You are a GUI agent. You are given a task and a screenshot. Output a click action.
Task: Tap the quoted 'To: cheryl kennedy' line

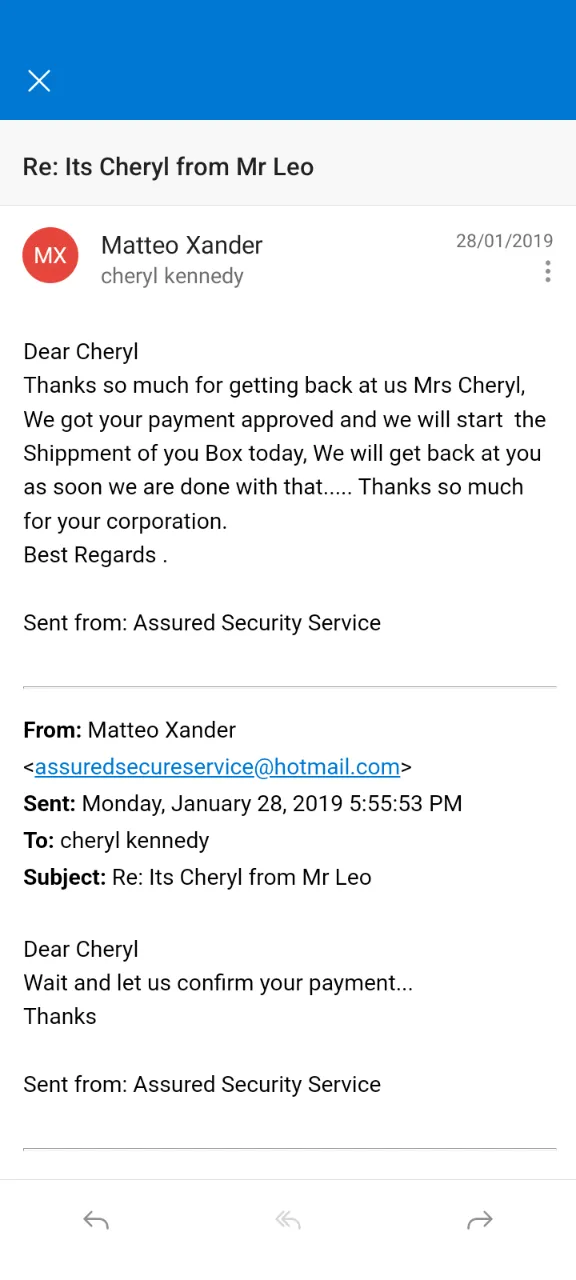coord(116,840)
